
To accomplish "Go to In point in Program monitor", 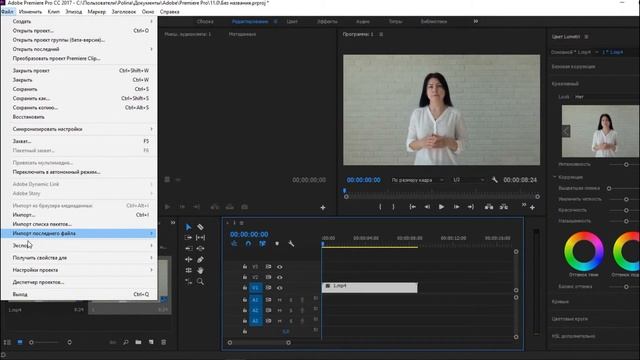I will tap(413, 207).
